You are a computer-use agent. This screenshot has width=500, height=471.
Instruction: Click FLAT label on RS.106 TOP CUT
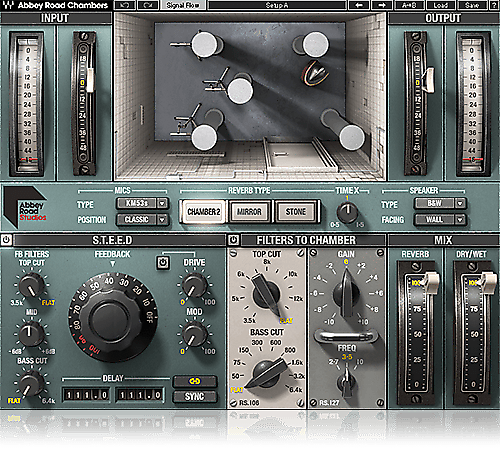coord(286,320)
